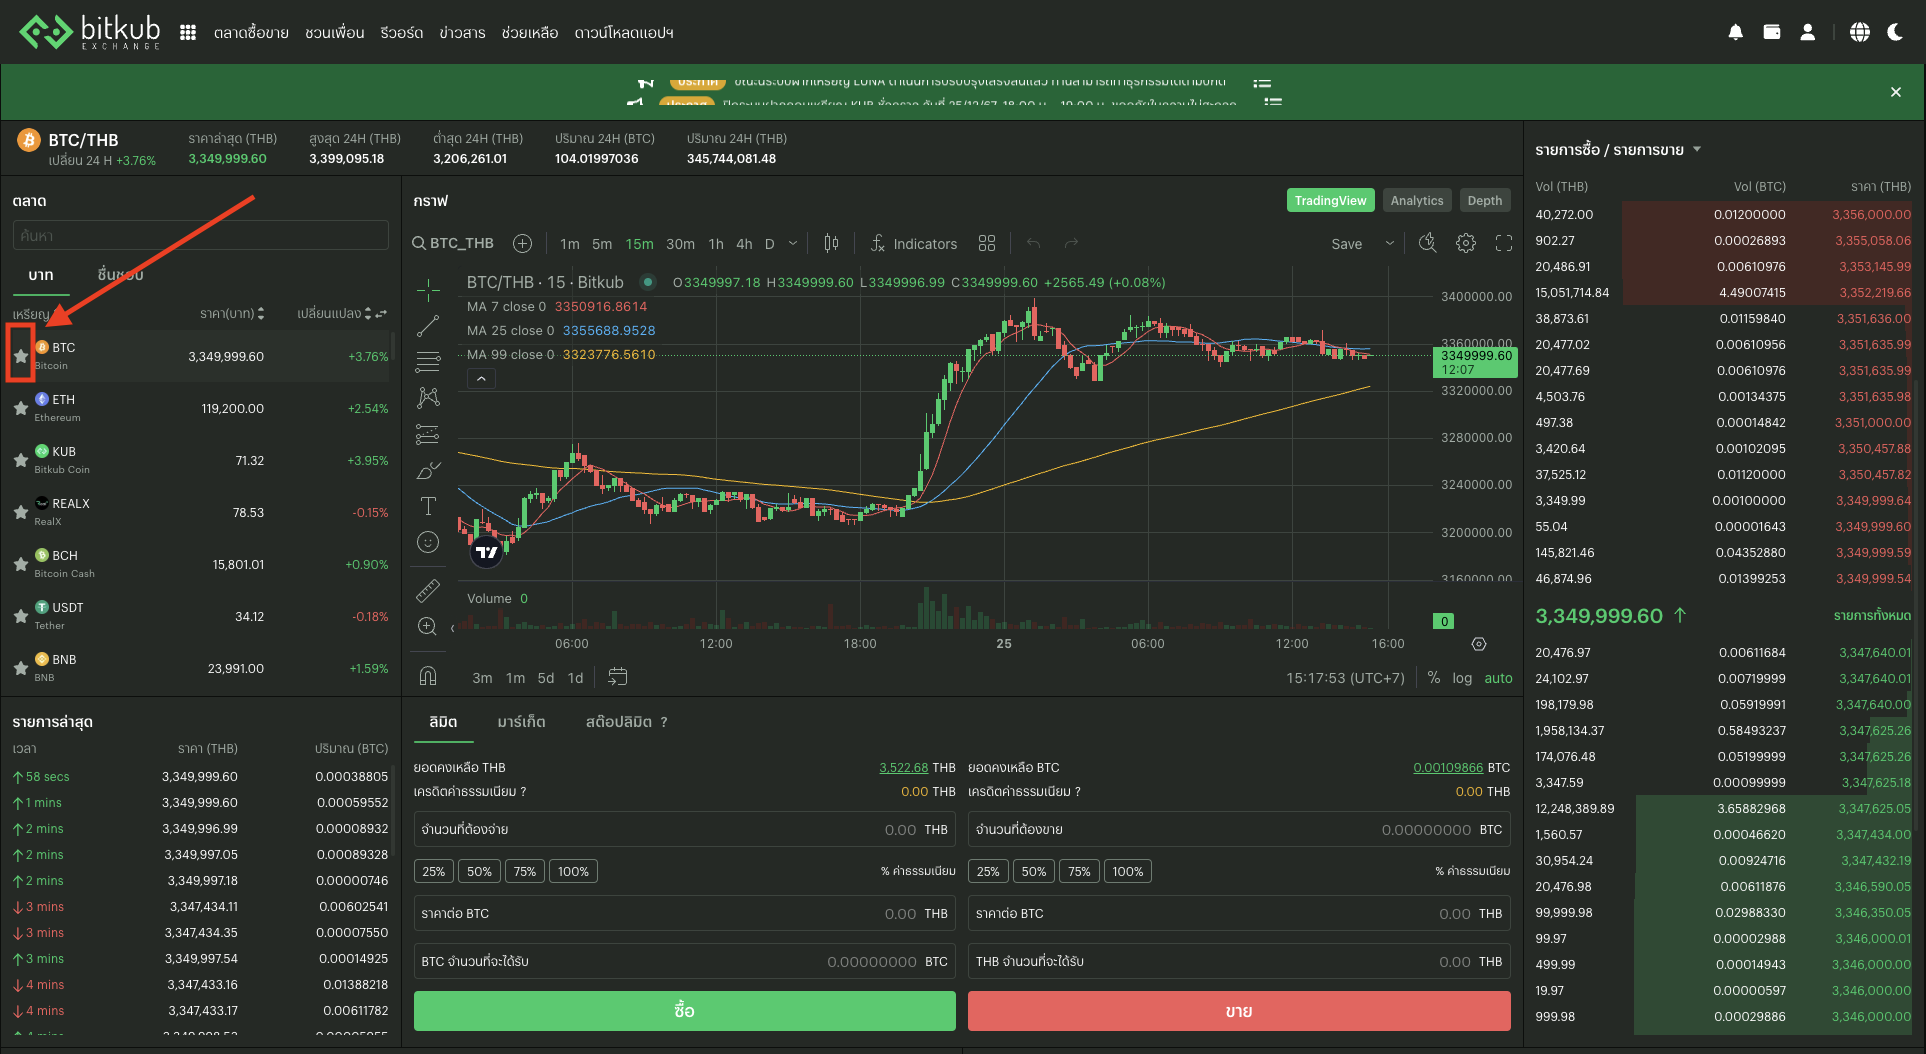The height and width of the screenshot is (1054, 1926).
Task: Favorite the BTC star icon
Action: 20,356
